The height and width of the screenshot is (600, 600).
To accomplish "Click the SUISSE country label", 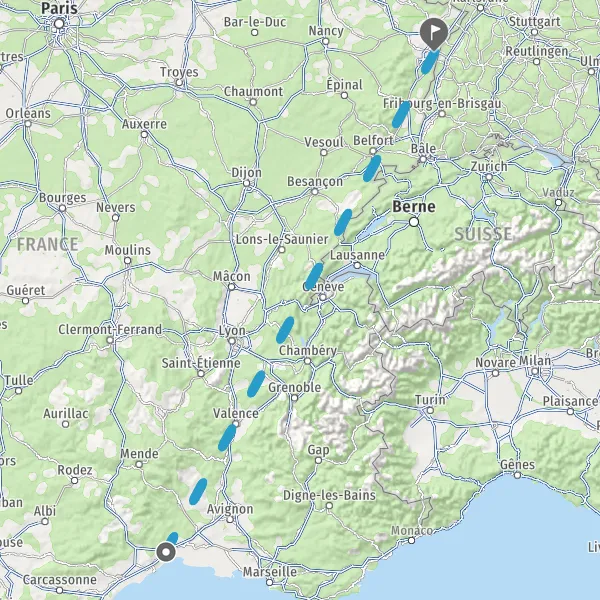I will click(483, 234).
